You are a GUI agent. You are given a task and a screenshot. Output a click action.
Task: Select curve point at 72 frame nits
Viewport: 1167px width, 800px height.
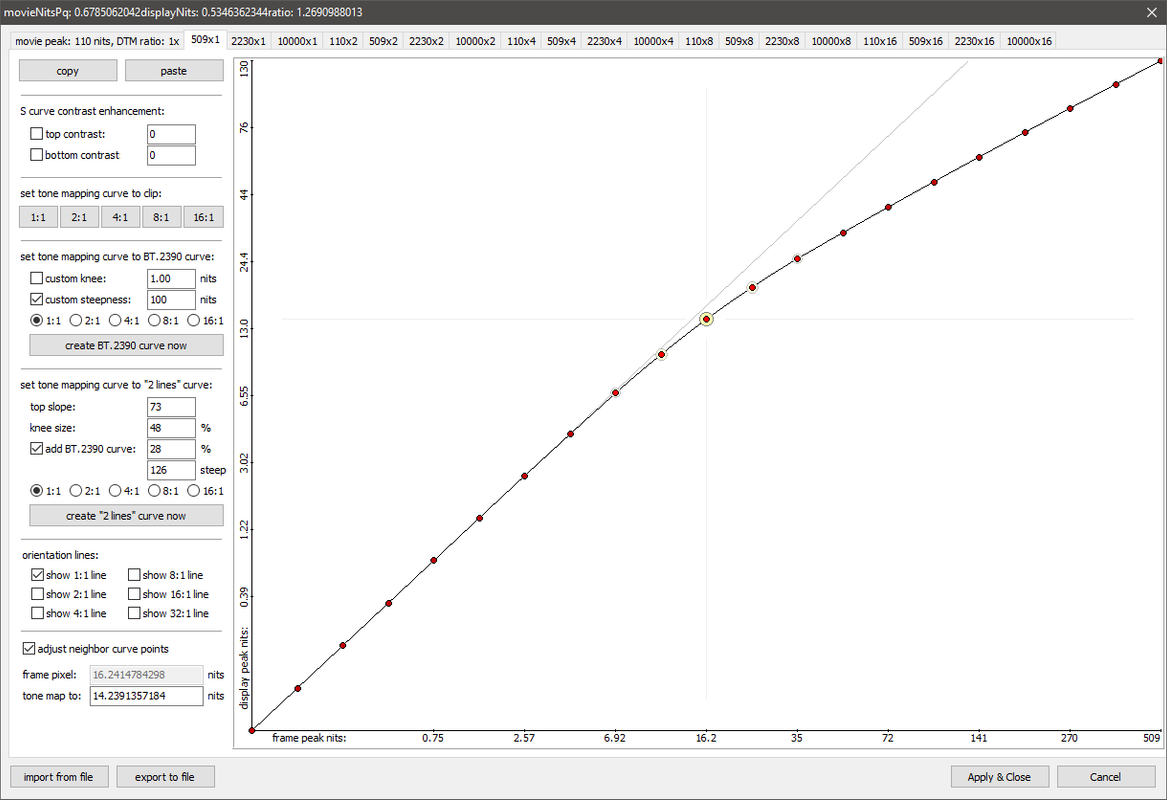click(x=889, y=208)
